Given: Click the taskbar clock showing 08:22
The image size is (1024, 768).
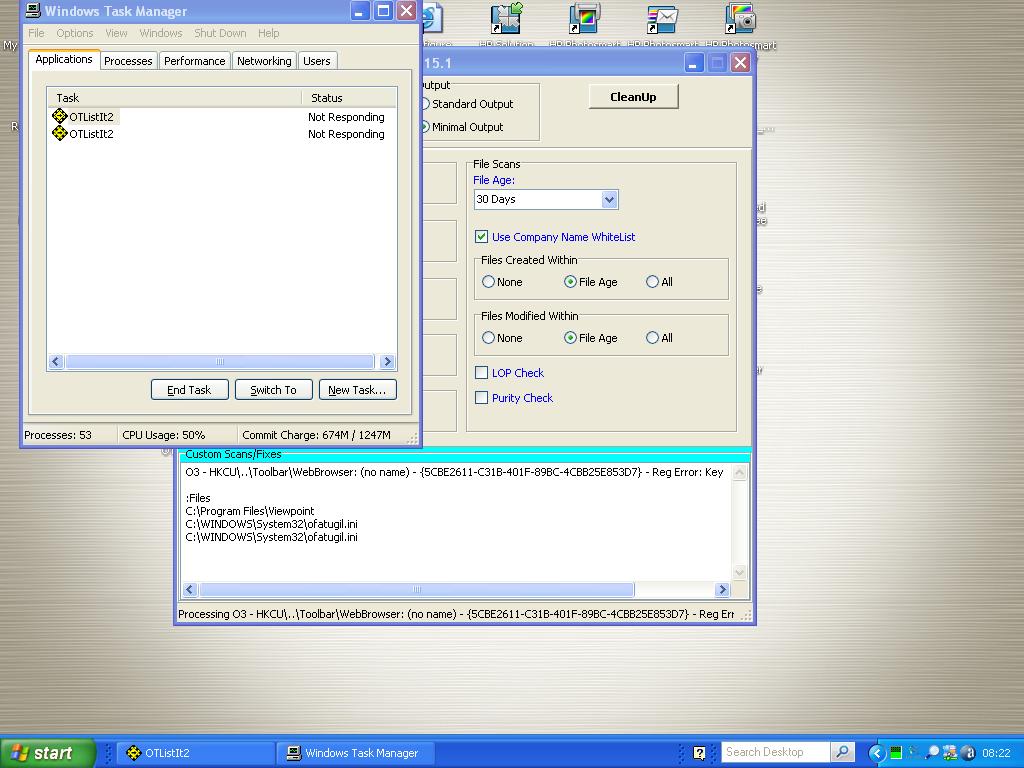Looking at the screenshot, I should point(996,753).
